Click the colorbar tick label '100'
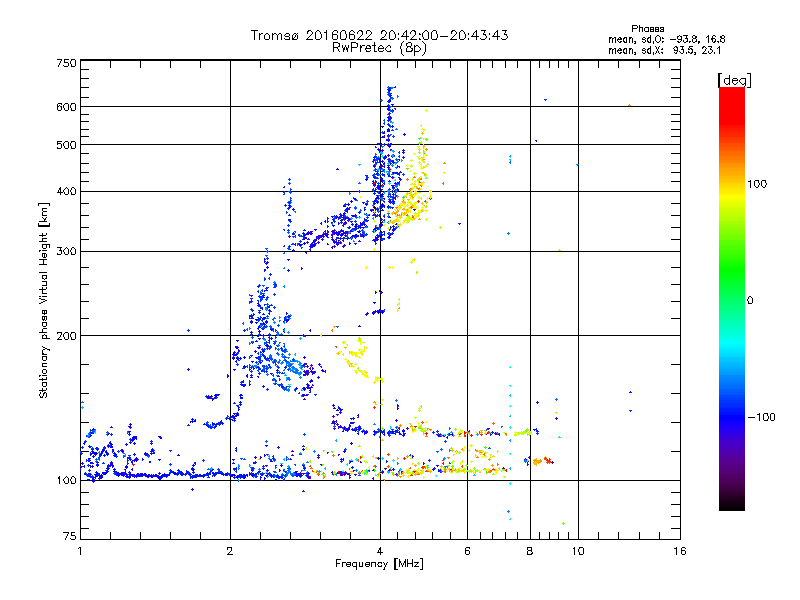Viewport: 800px width, 600px height. pos(757,184)
